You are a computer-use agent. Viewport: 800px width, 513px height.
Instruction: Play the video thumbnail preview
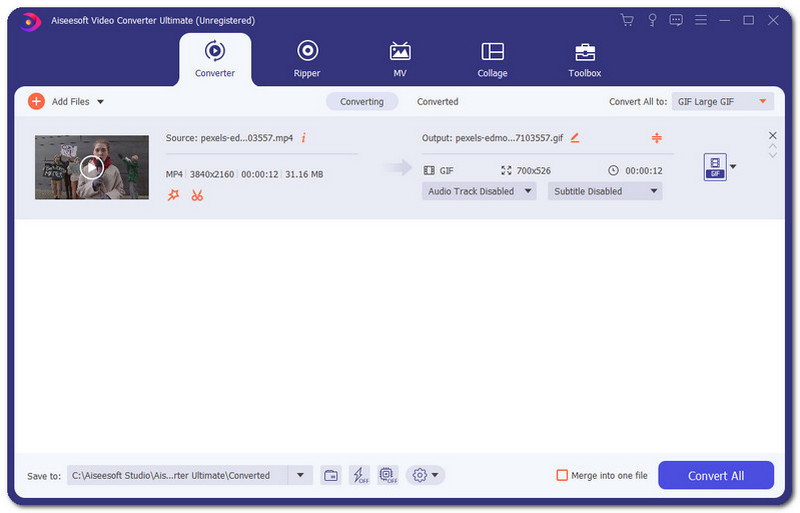pyautogui.click(x=91, y=167)
